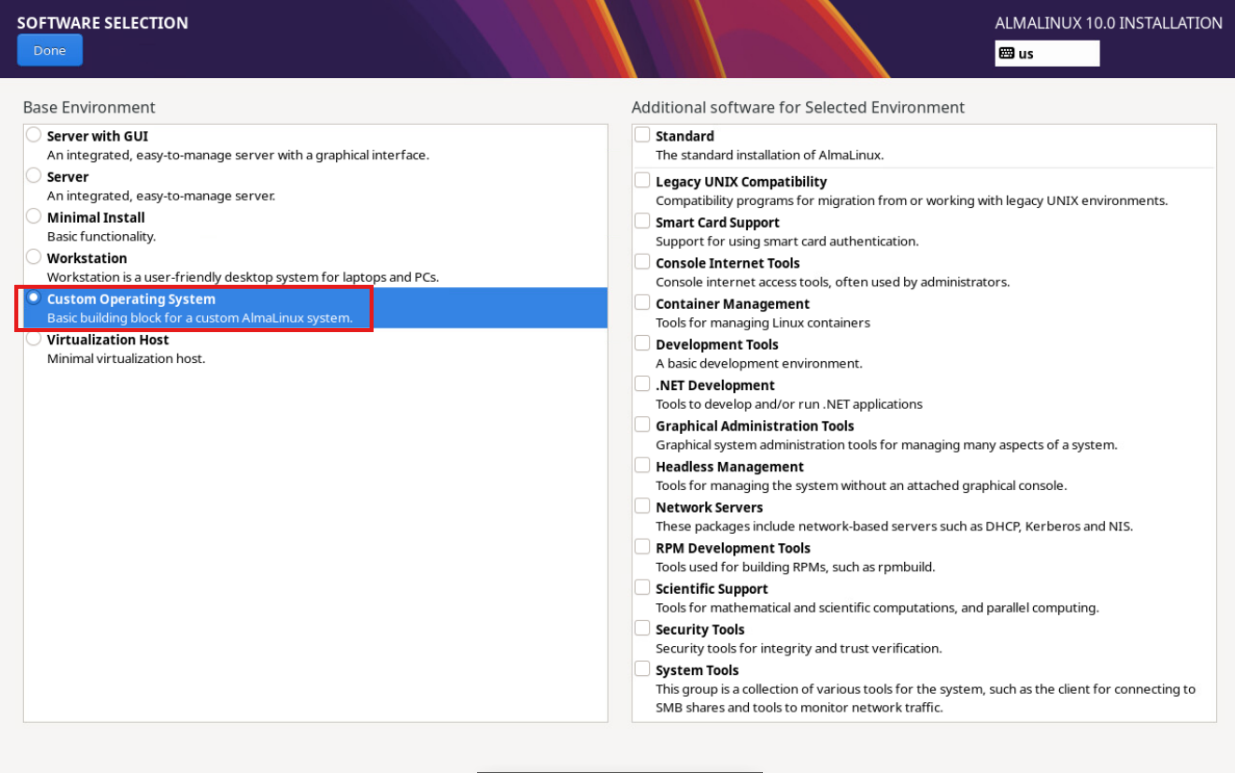1235x773 pixels.
Task: Tick the Smart Card Support checkbox
Action: click(x=642, y=222)
